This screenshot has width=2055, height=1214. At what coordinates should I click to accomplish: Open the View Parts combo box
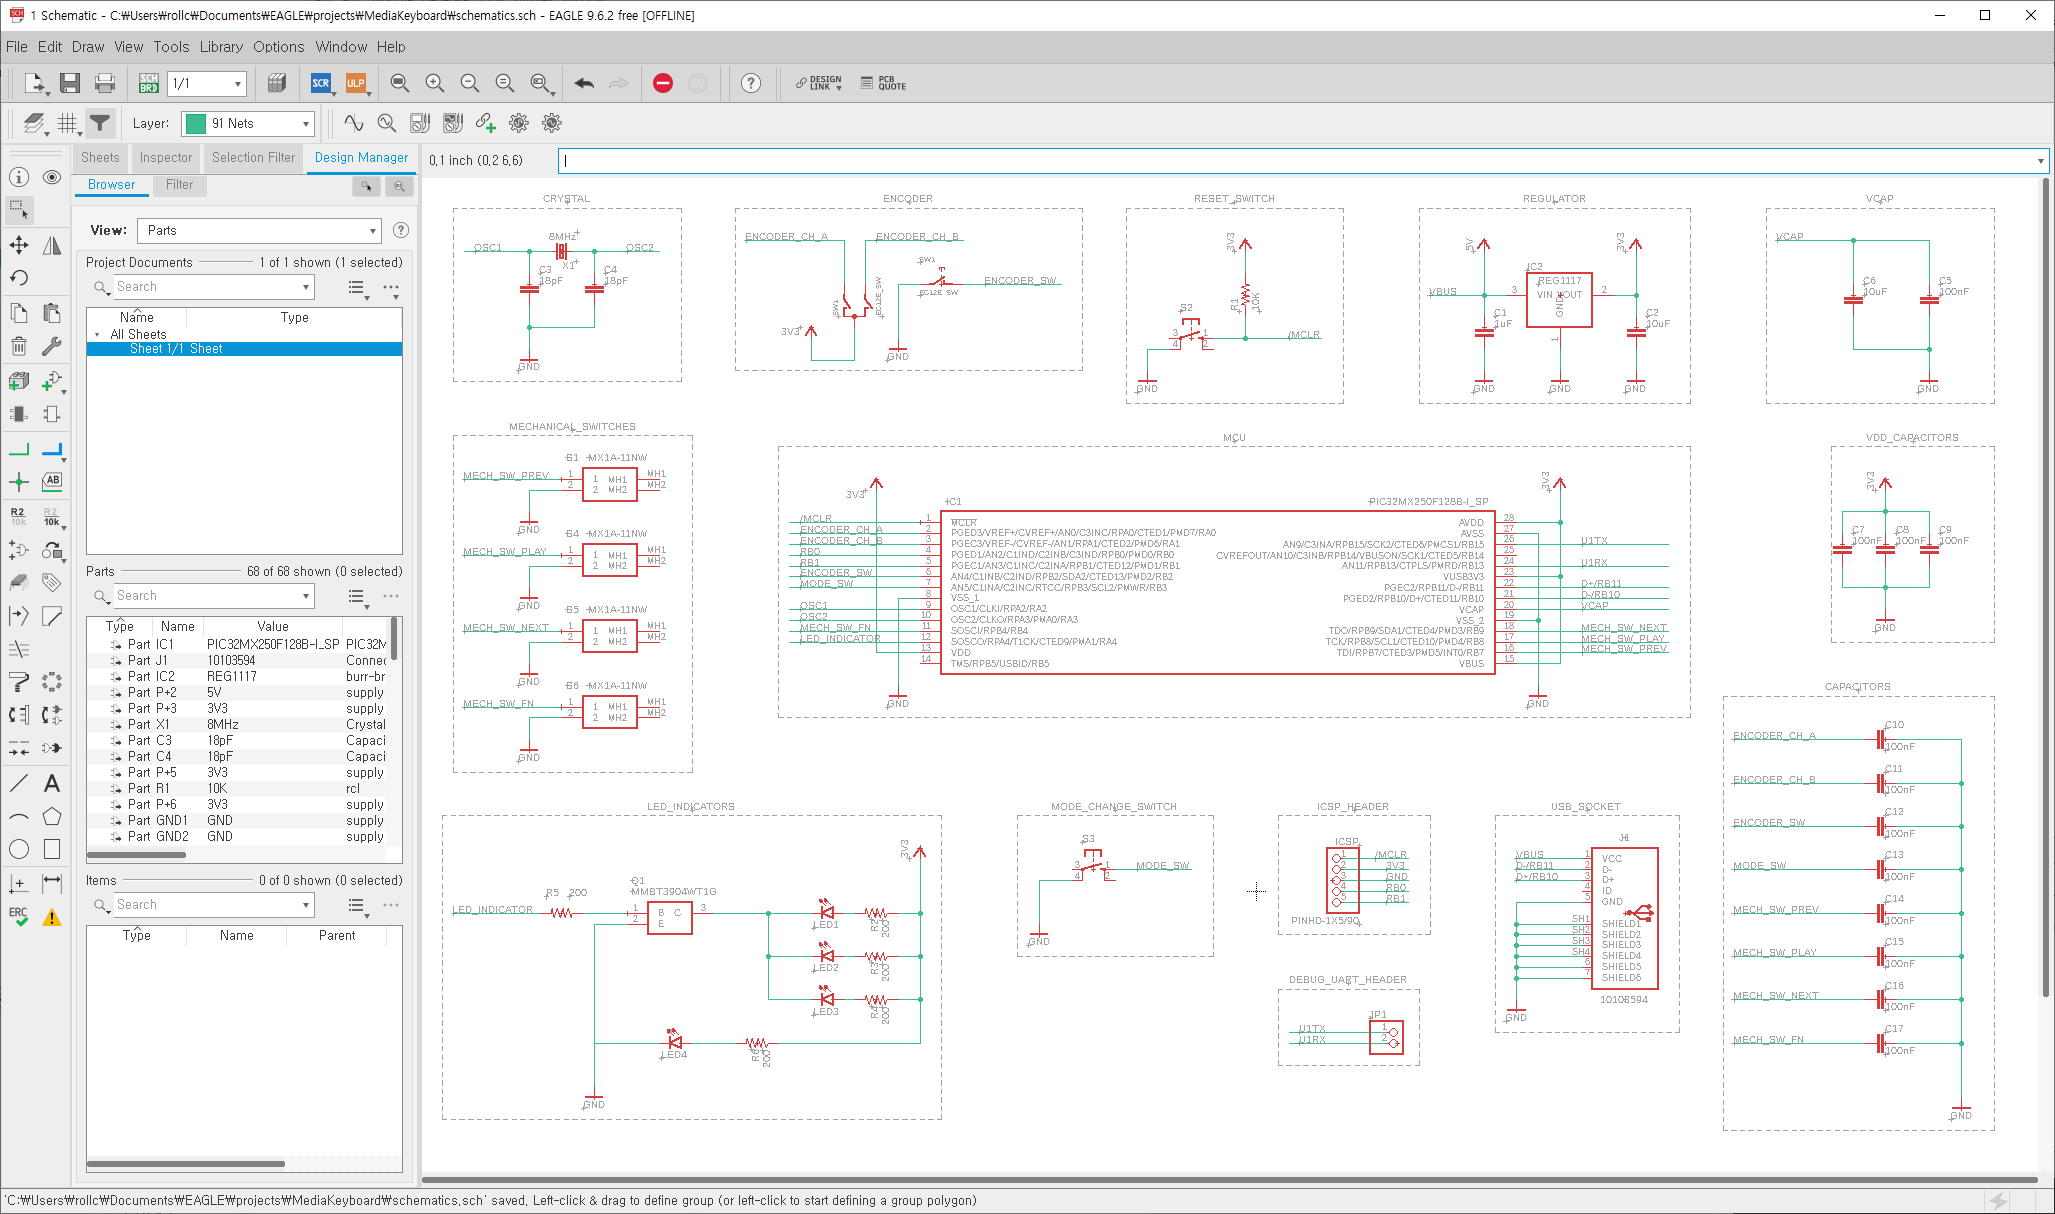pyautogui.click(x=259, y=231)
